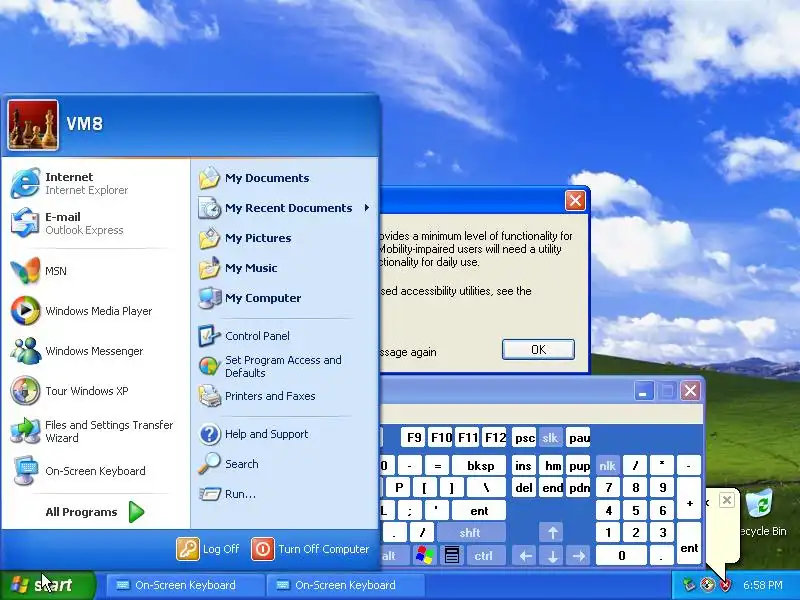Image resolution: width=800 pixels, height=600 pixels.
Task: Click the backslash key
Action: click(486, 488)
